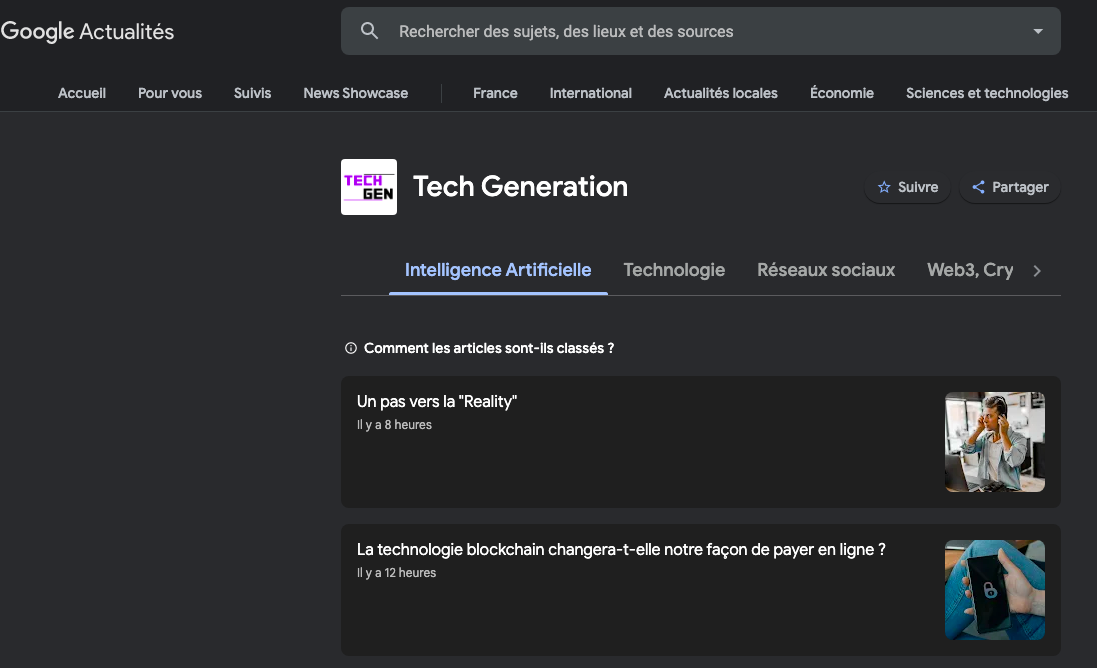Screen dimensions: 1097x668
Task: Open the thumbnail of the phone with lock
Action: (x=995, y=590)
